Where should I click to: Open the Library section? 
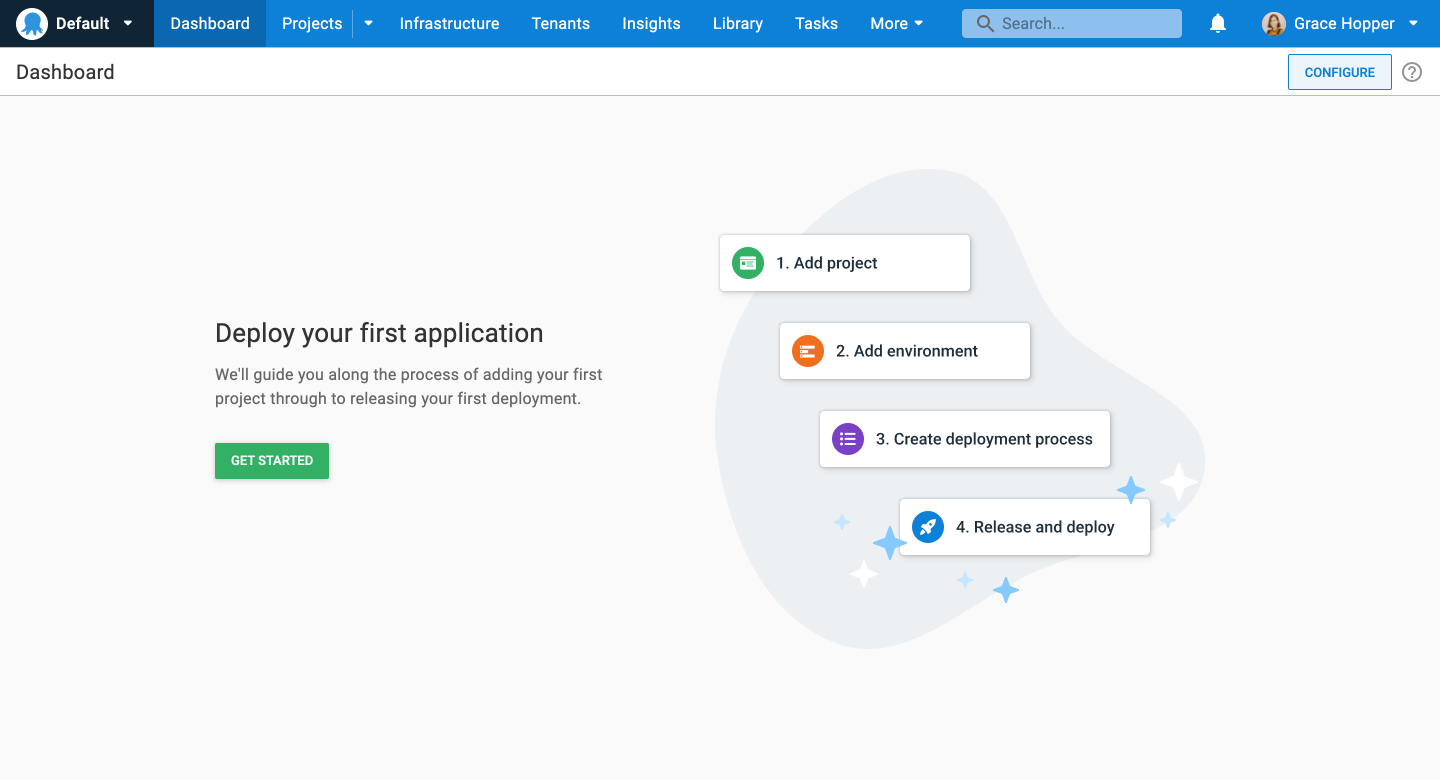(x=738, y=23)
